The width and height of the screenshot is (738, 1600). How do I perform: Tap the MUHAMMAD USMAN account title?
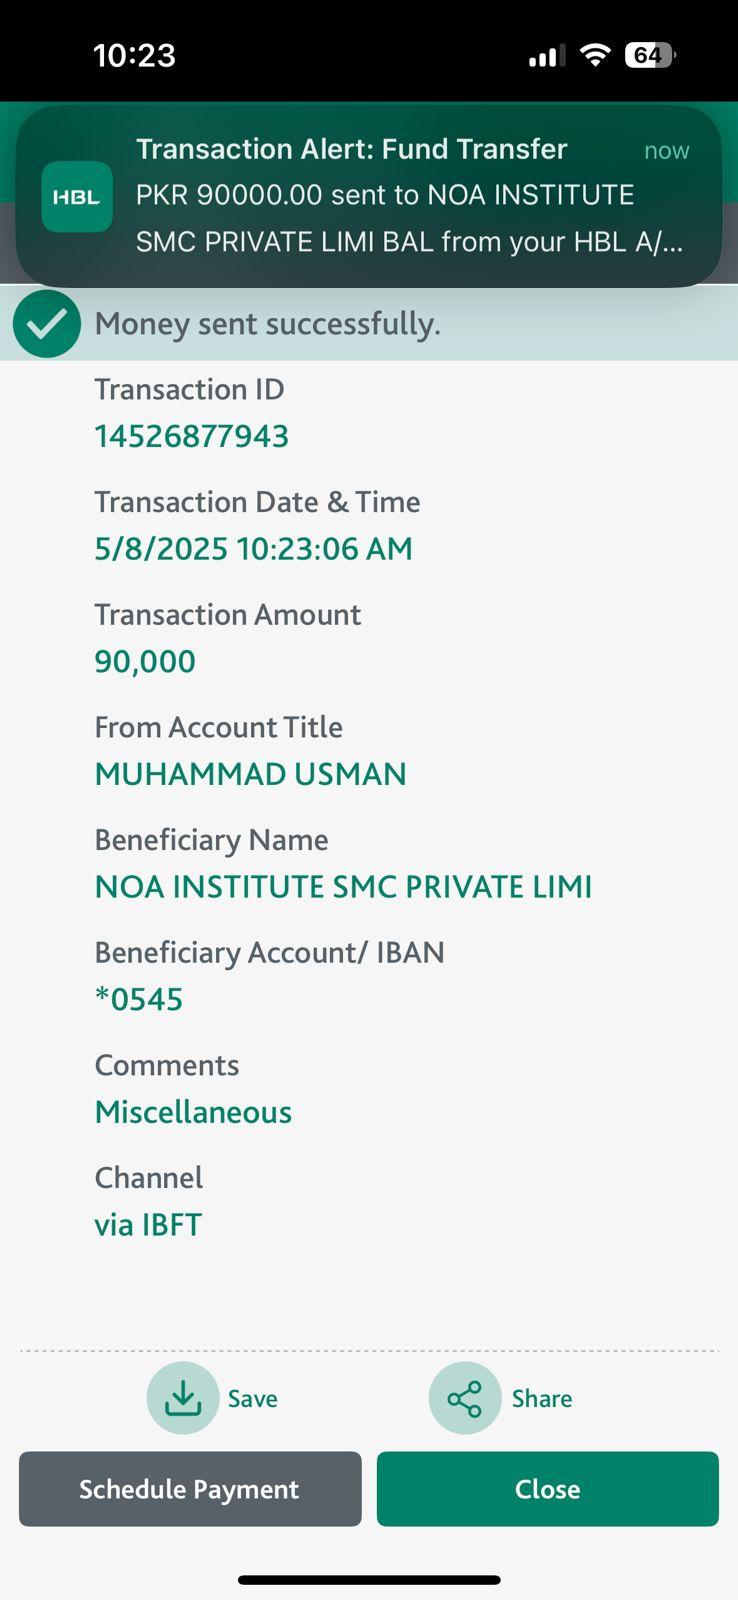[x=250, y=774]
